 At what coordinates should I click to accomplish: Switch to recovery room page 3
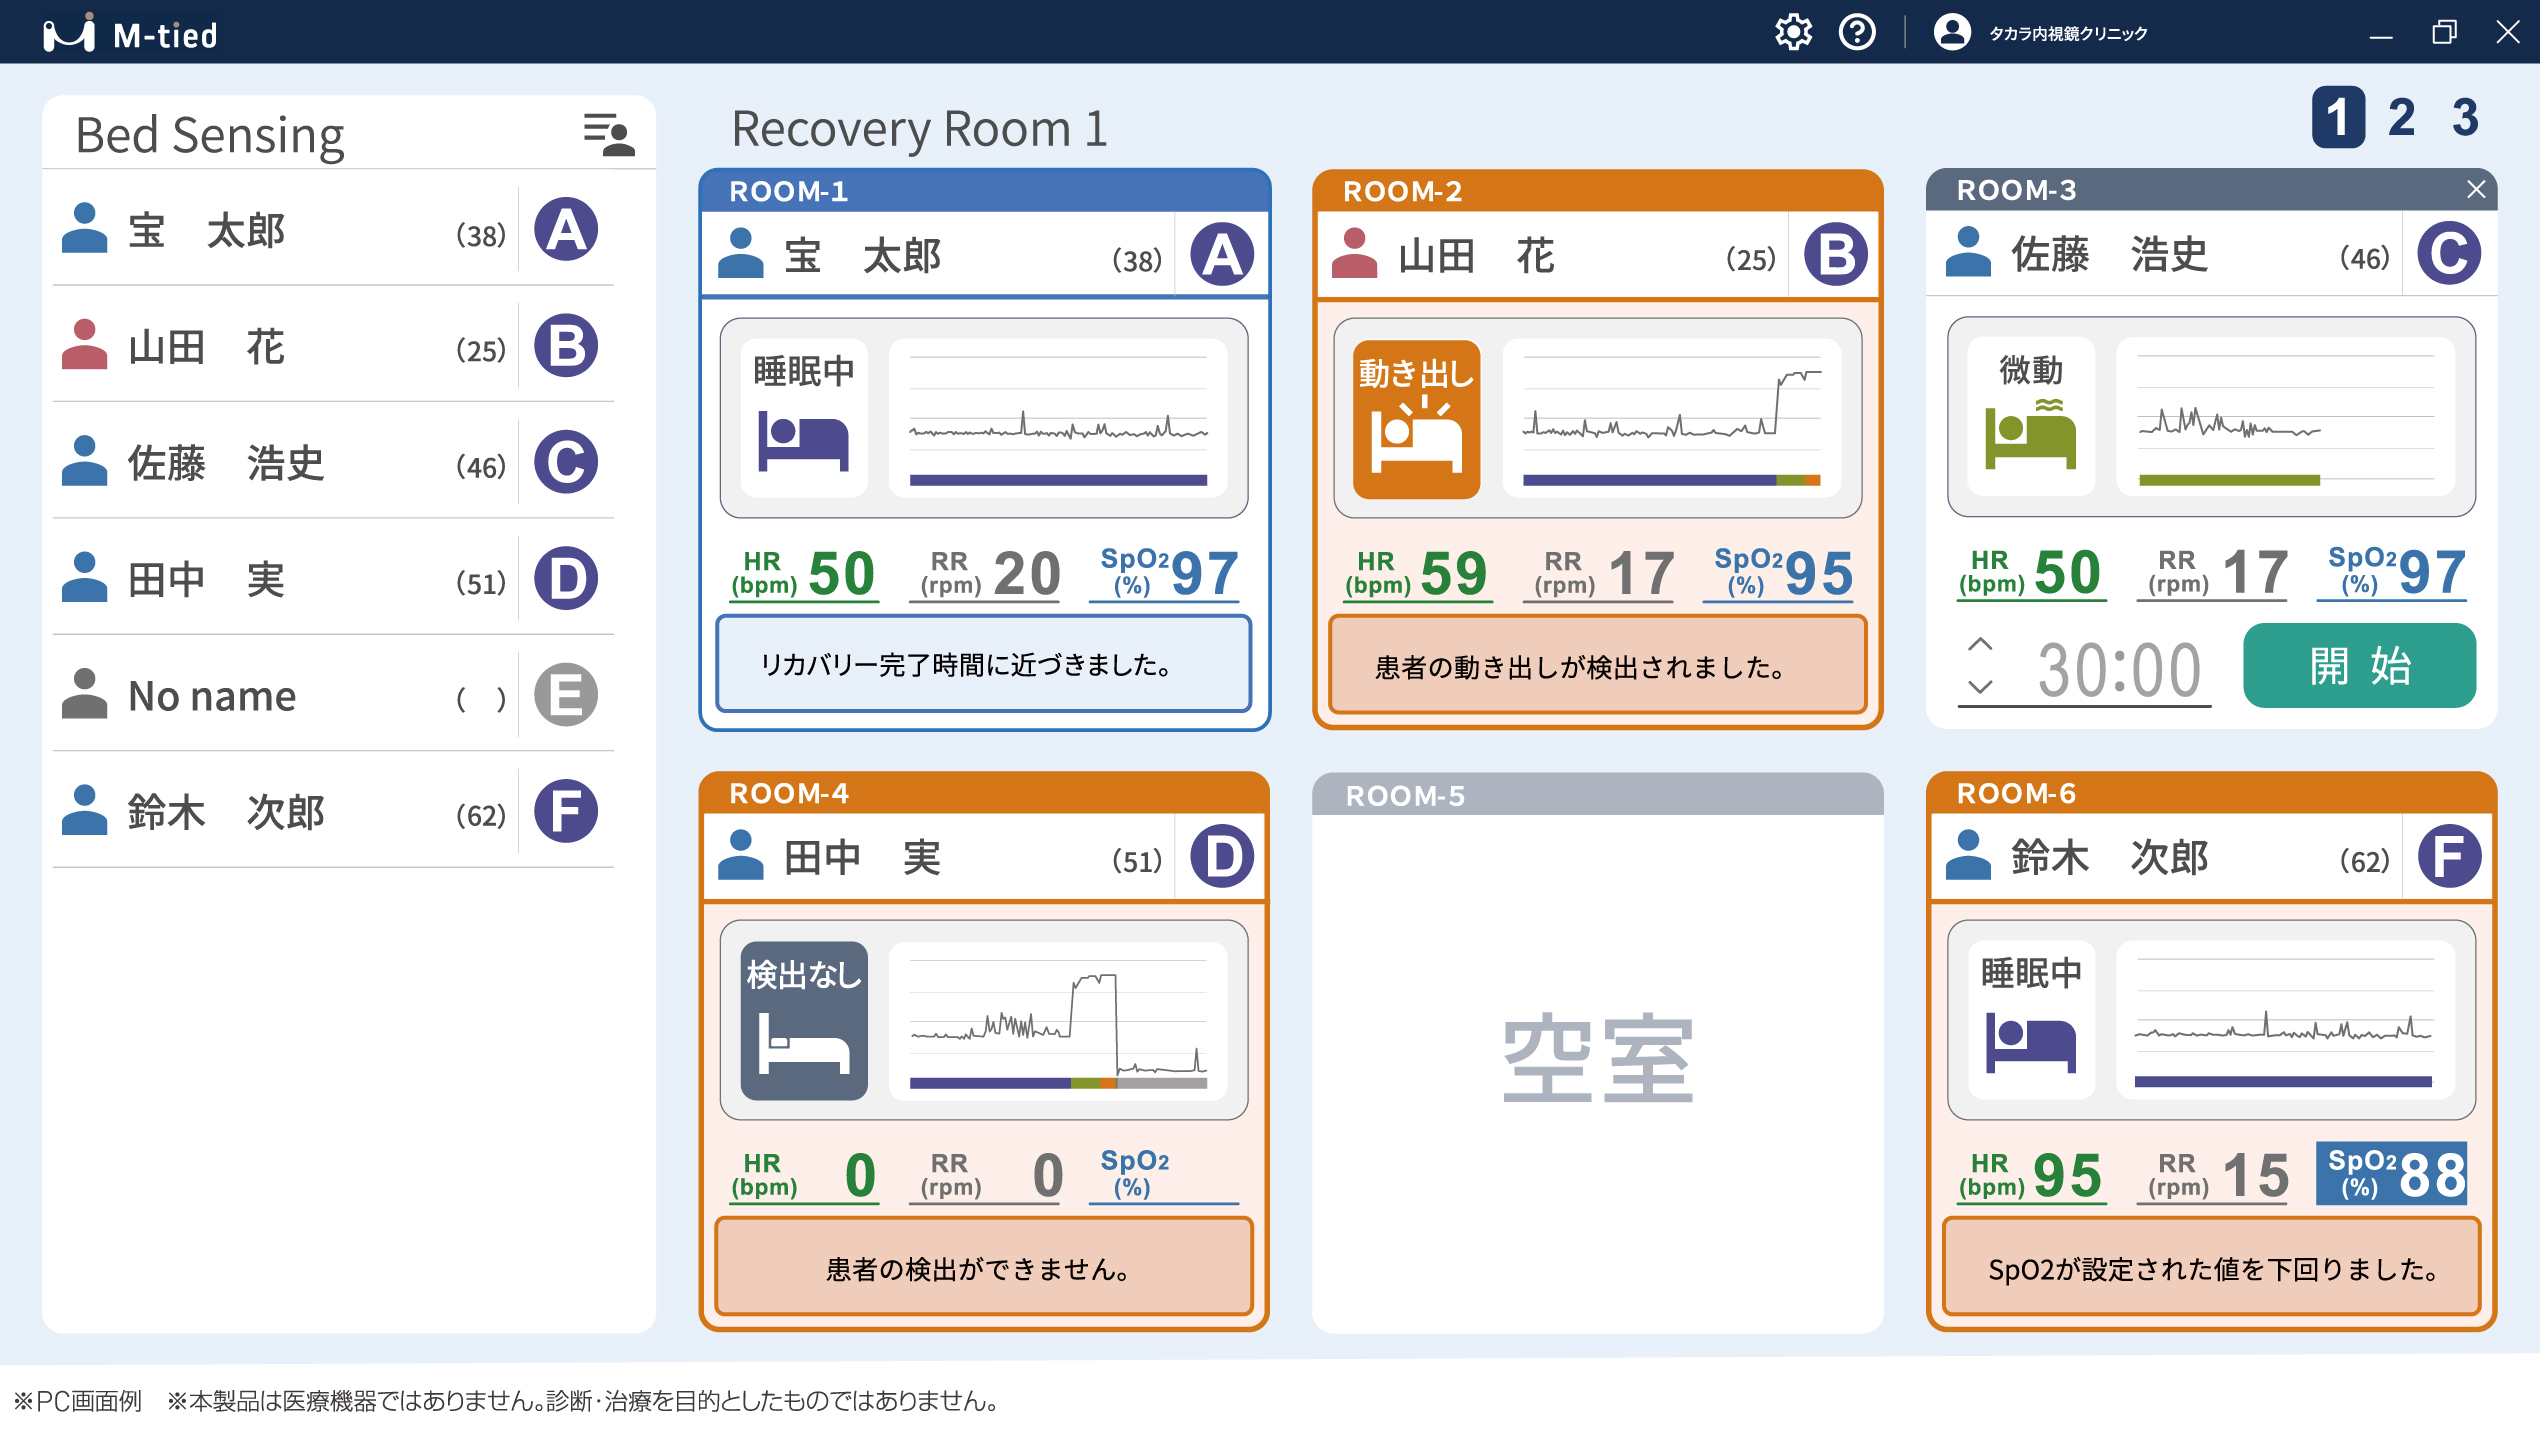[x=2465, y=118]
